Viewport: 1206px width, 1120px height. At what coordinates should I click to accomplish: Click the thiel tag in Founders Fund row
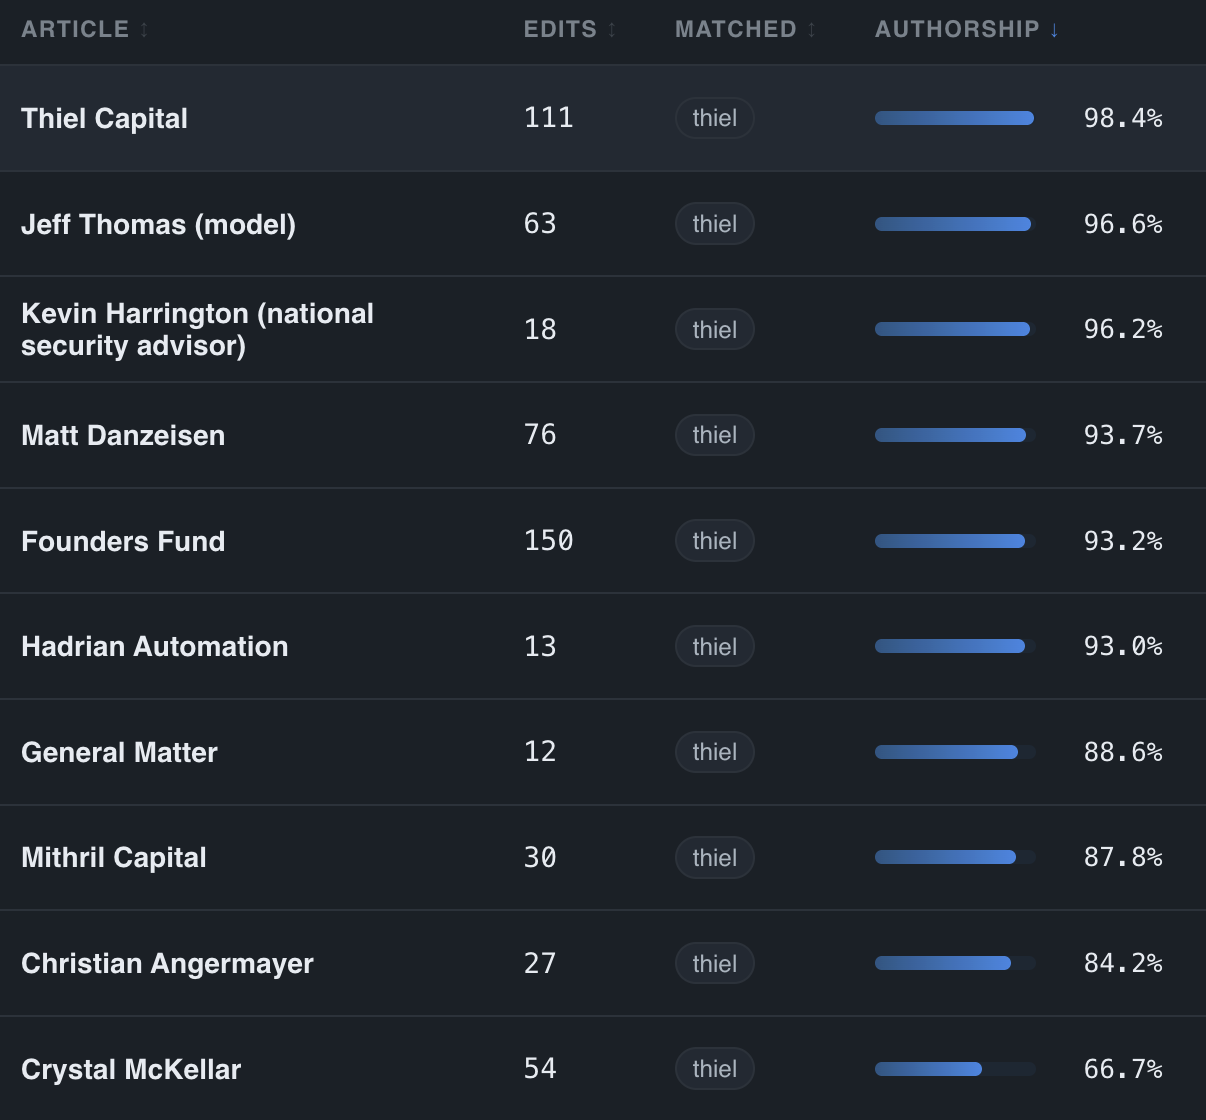(x=715, y=541)
